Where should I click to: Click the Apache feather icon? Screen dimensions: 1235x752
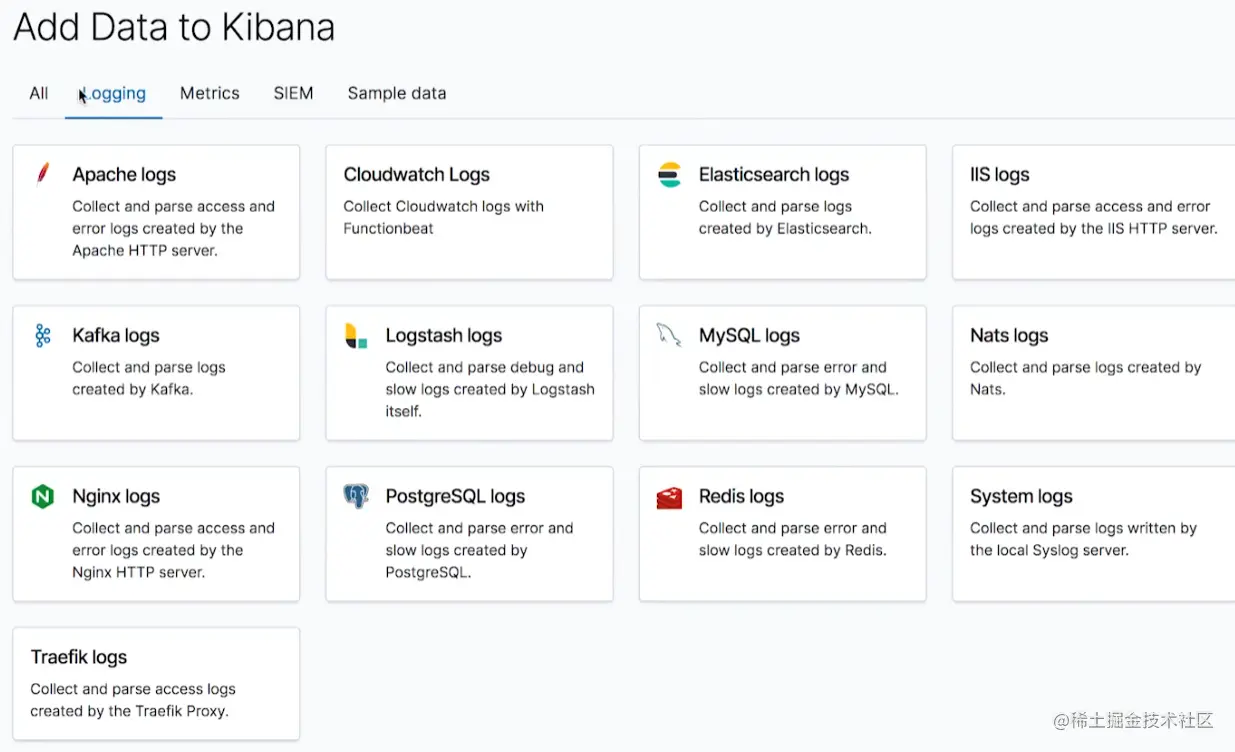(x=42, y=175)
